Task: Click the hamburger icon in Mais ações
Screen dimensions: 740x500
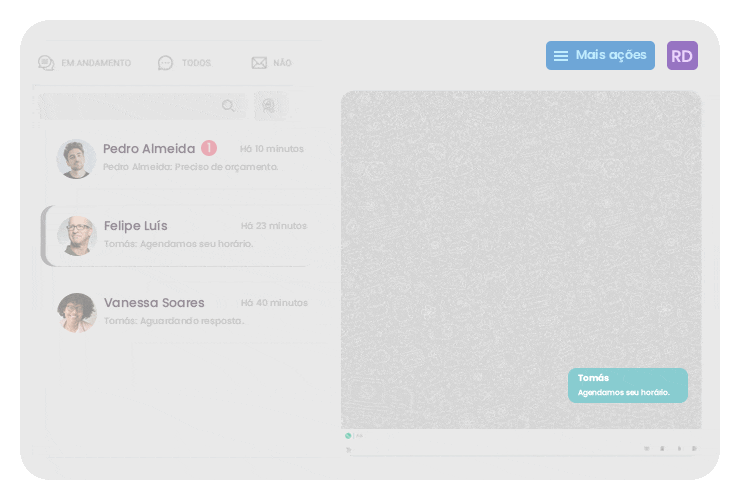Action: coord(561,56)
